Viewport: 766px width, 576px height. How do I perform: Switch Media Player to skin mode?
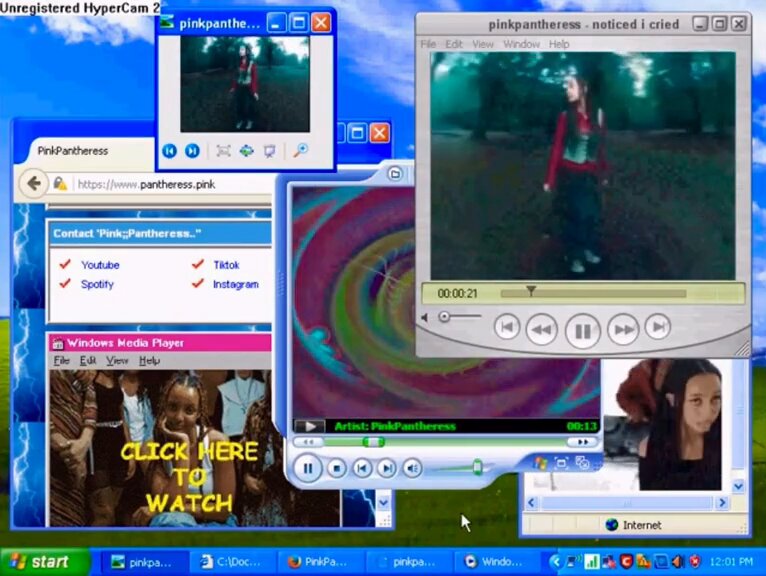click(x=582, y=462)
